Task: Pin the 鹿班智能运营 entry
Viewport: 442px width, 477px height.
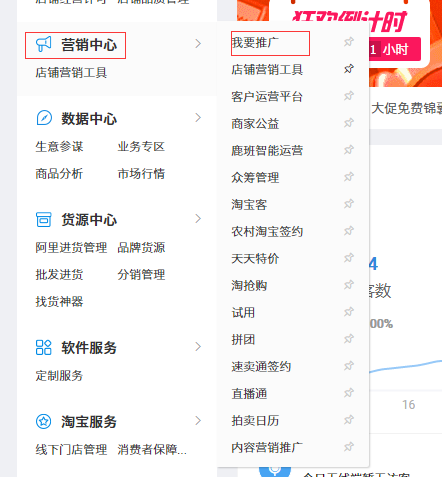Action: pyautogui.click(x=349, y=150)
